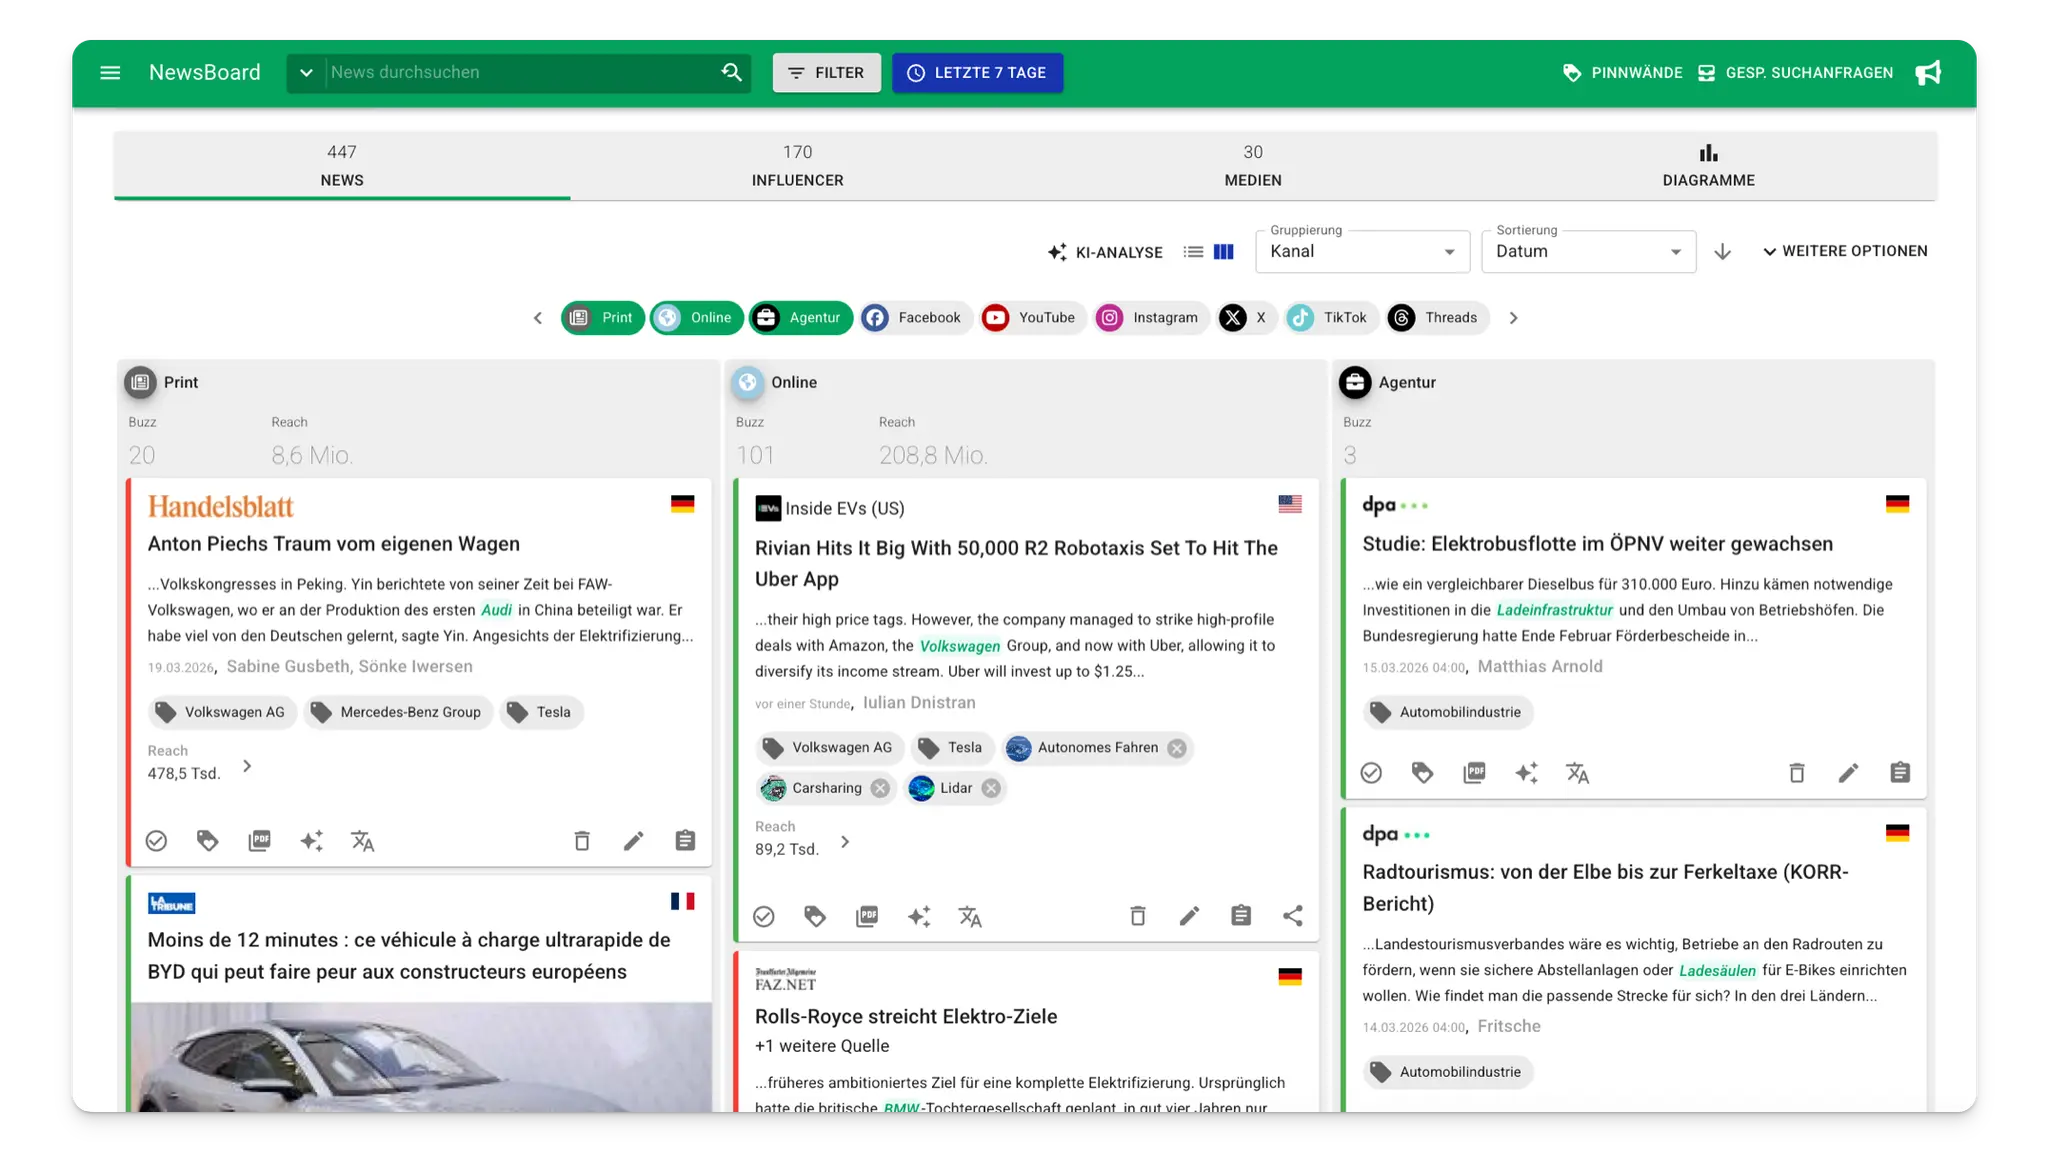Screen dimensions: 2048x1152
Task: Open the Sortierung Datum dropdown
Action: pos(1588,251)
